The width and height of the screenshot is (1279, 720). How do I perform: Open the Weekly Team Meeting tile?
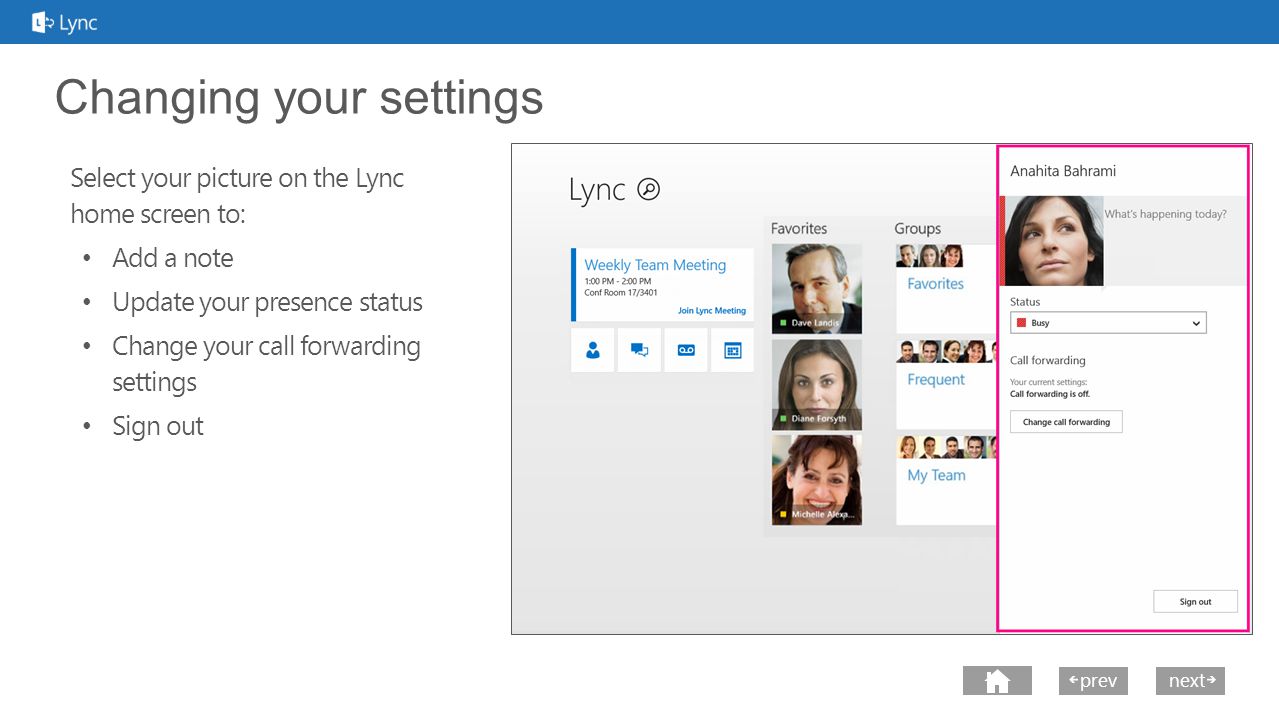[x=662, y=285]
